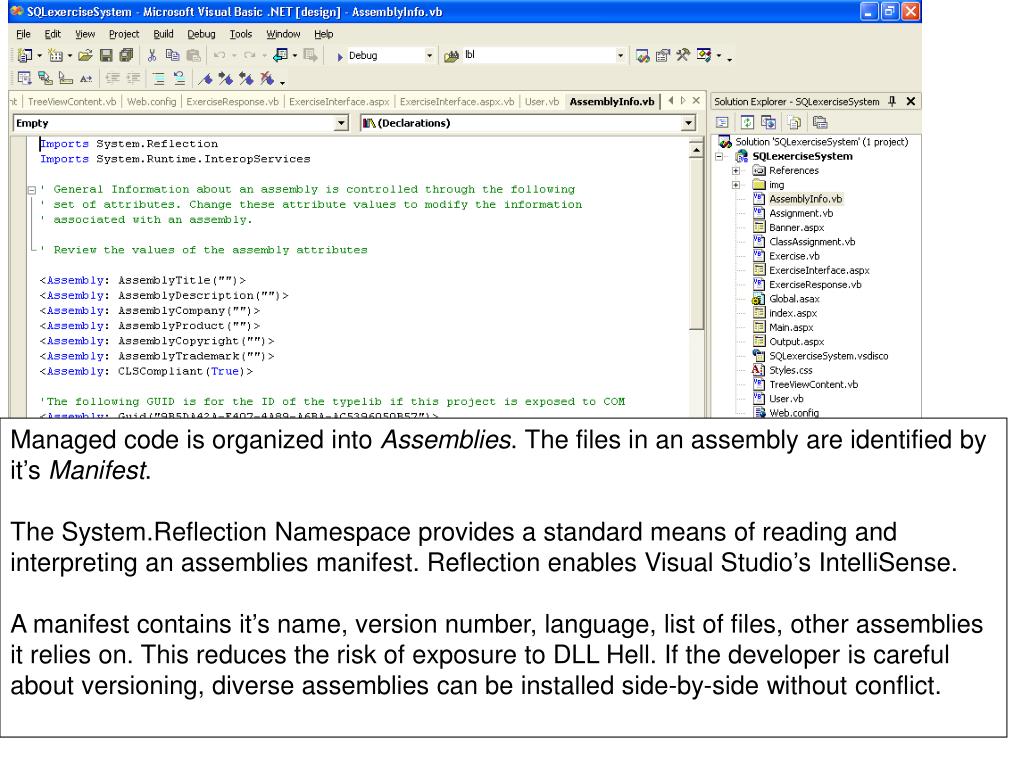Open the Find combo box dropdown containing lbl
The height and width of the screenshot is (768, 1024).
pos(620,56)
